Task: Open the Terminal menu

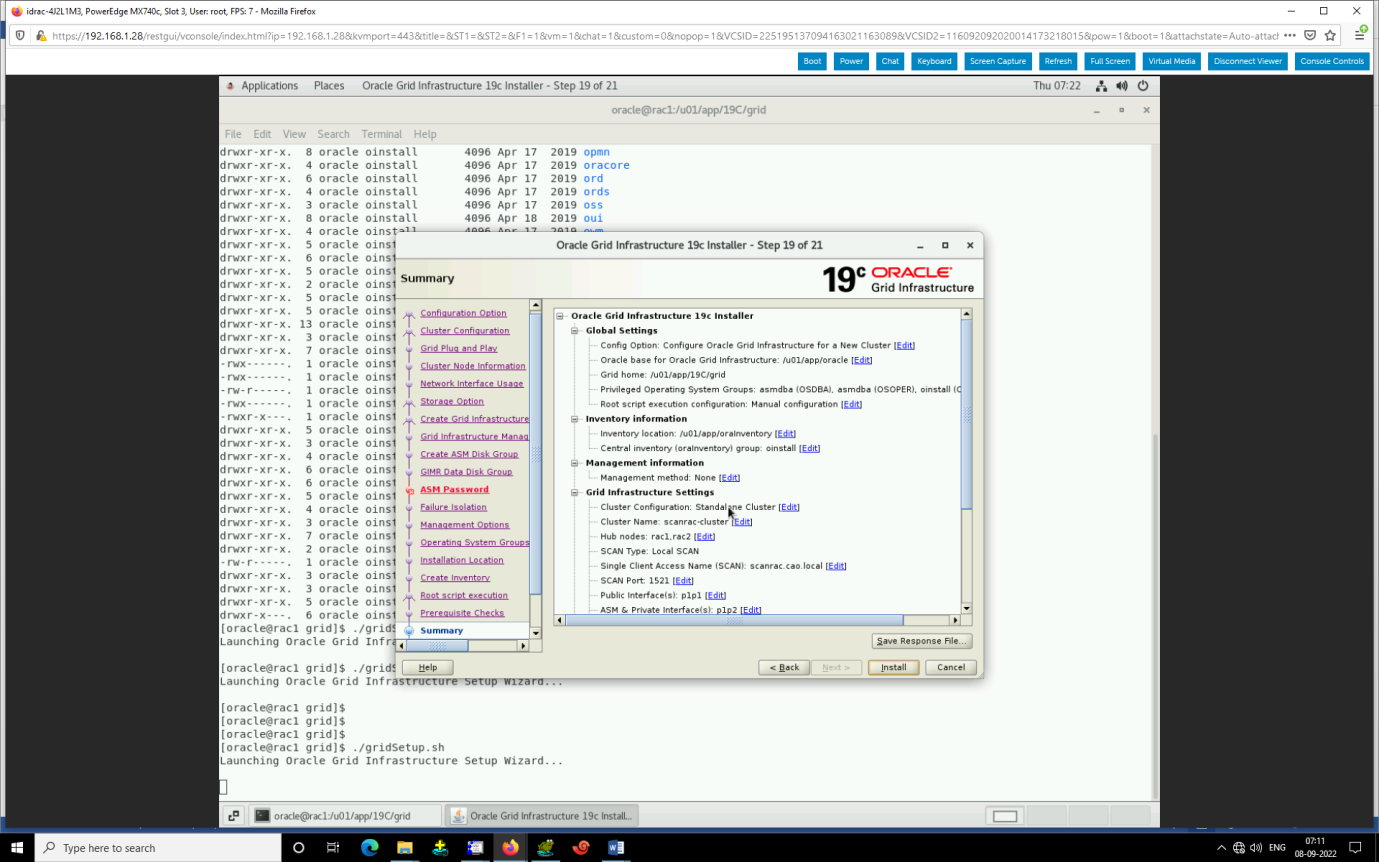Action: [x=382, y=134]
